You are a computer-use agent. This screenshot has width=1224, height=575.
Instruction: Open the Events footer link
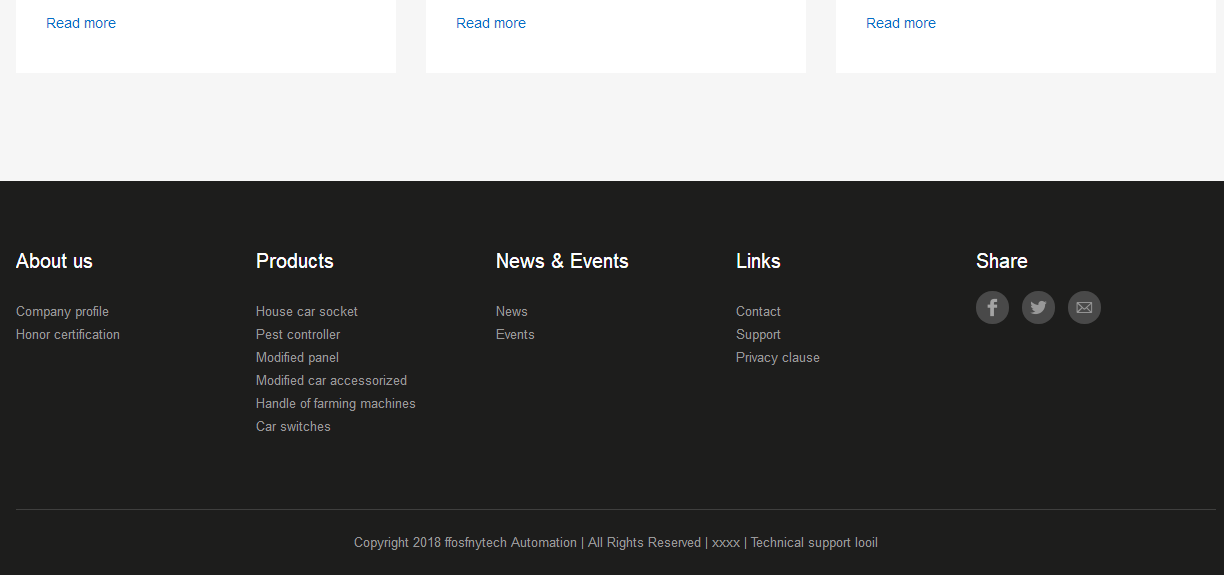point(515,335)
